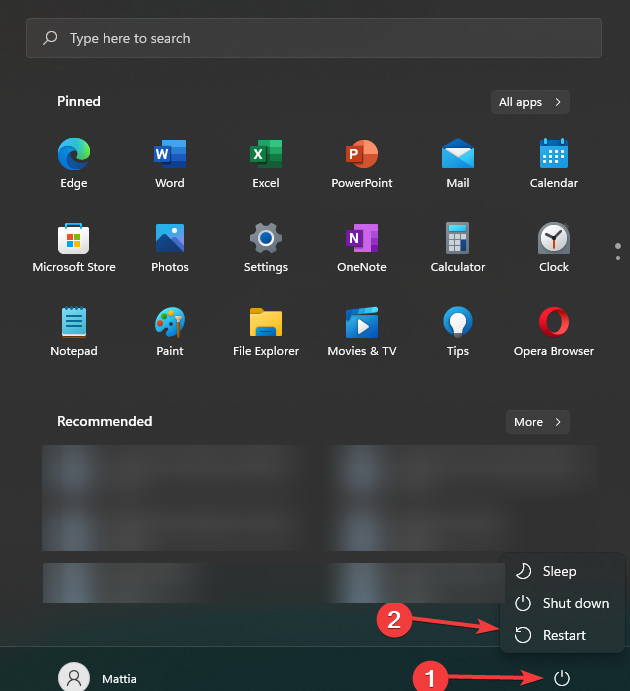
Task: Open the Calendar app
Action: 554,163
